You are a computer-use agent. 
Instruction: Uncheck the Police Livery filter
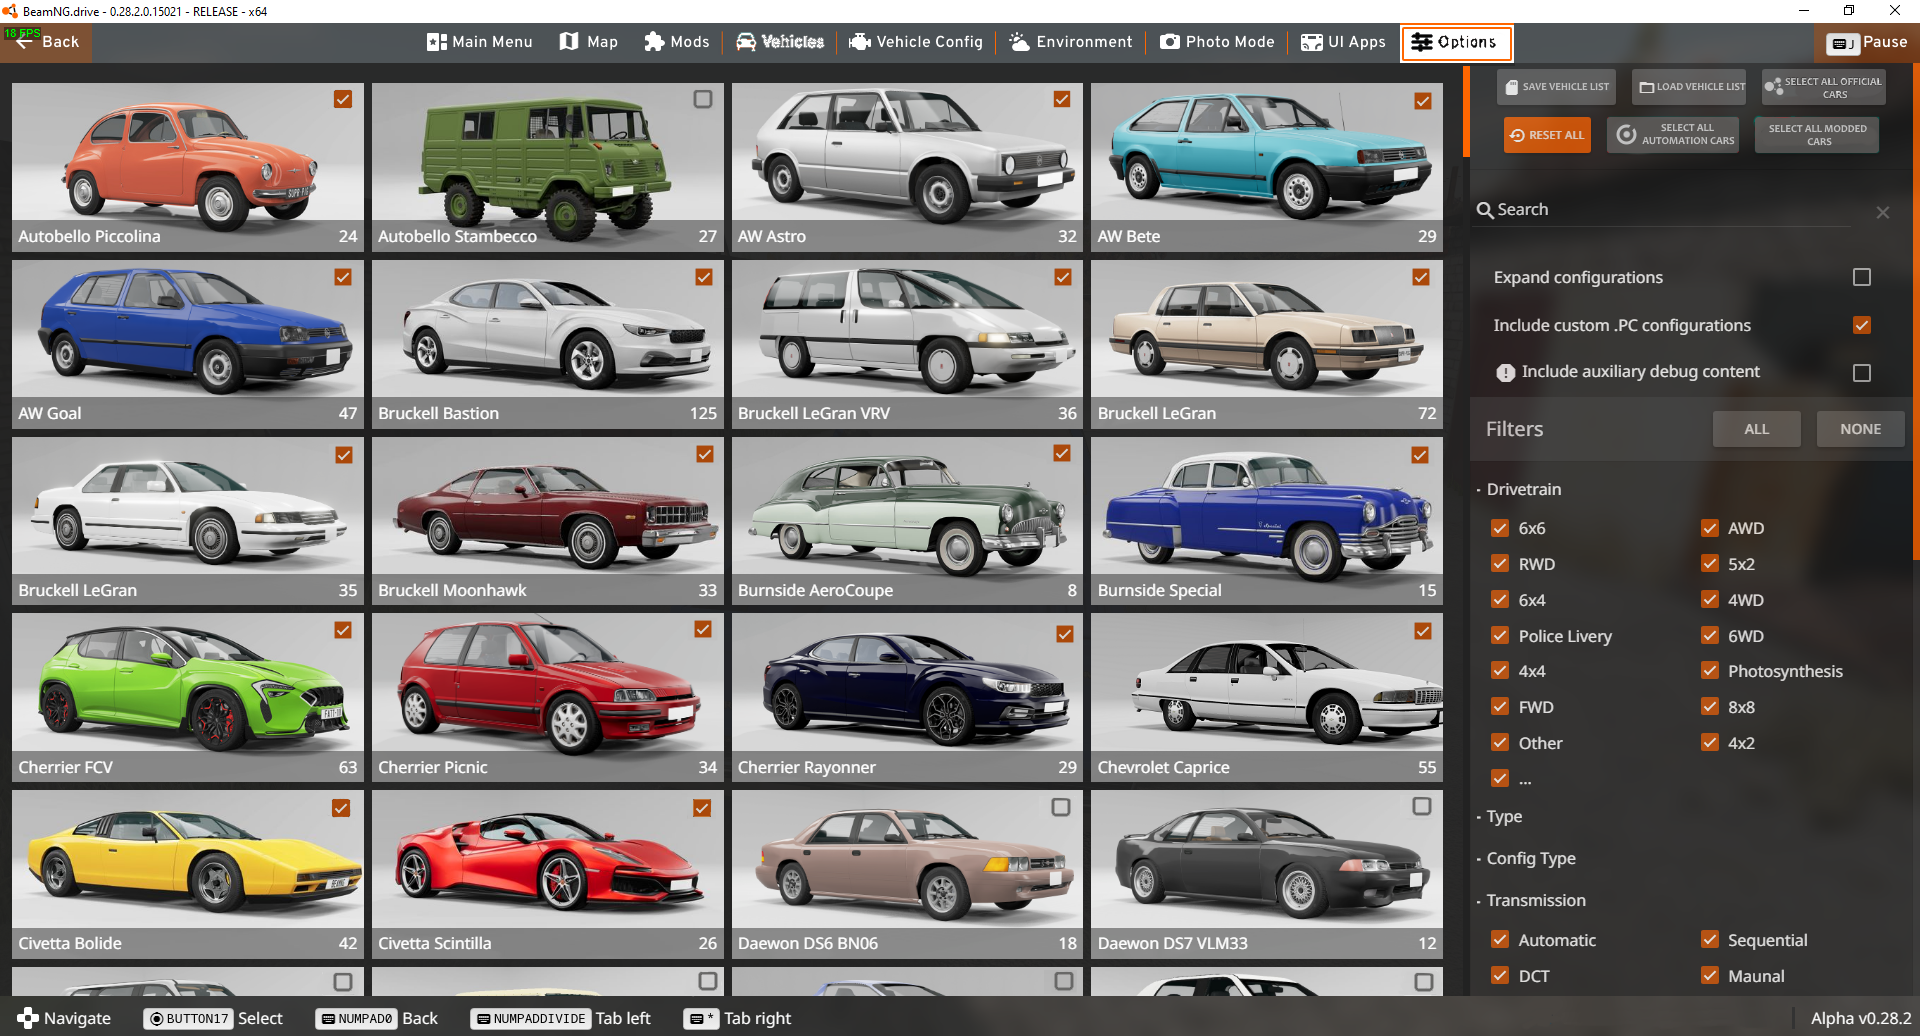coord(1500,635)
